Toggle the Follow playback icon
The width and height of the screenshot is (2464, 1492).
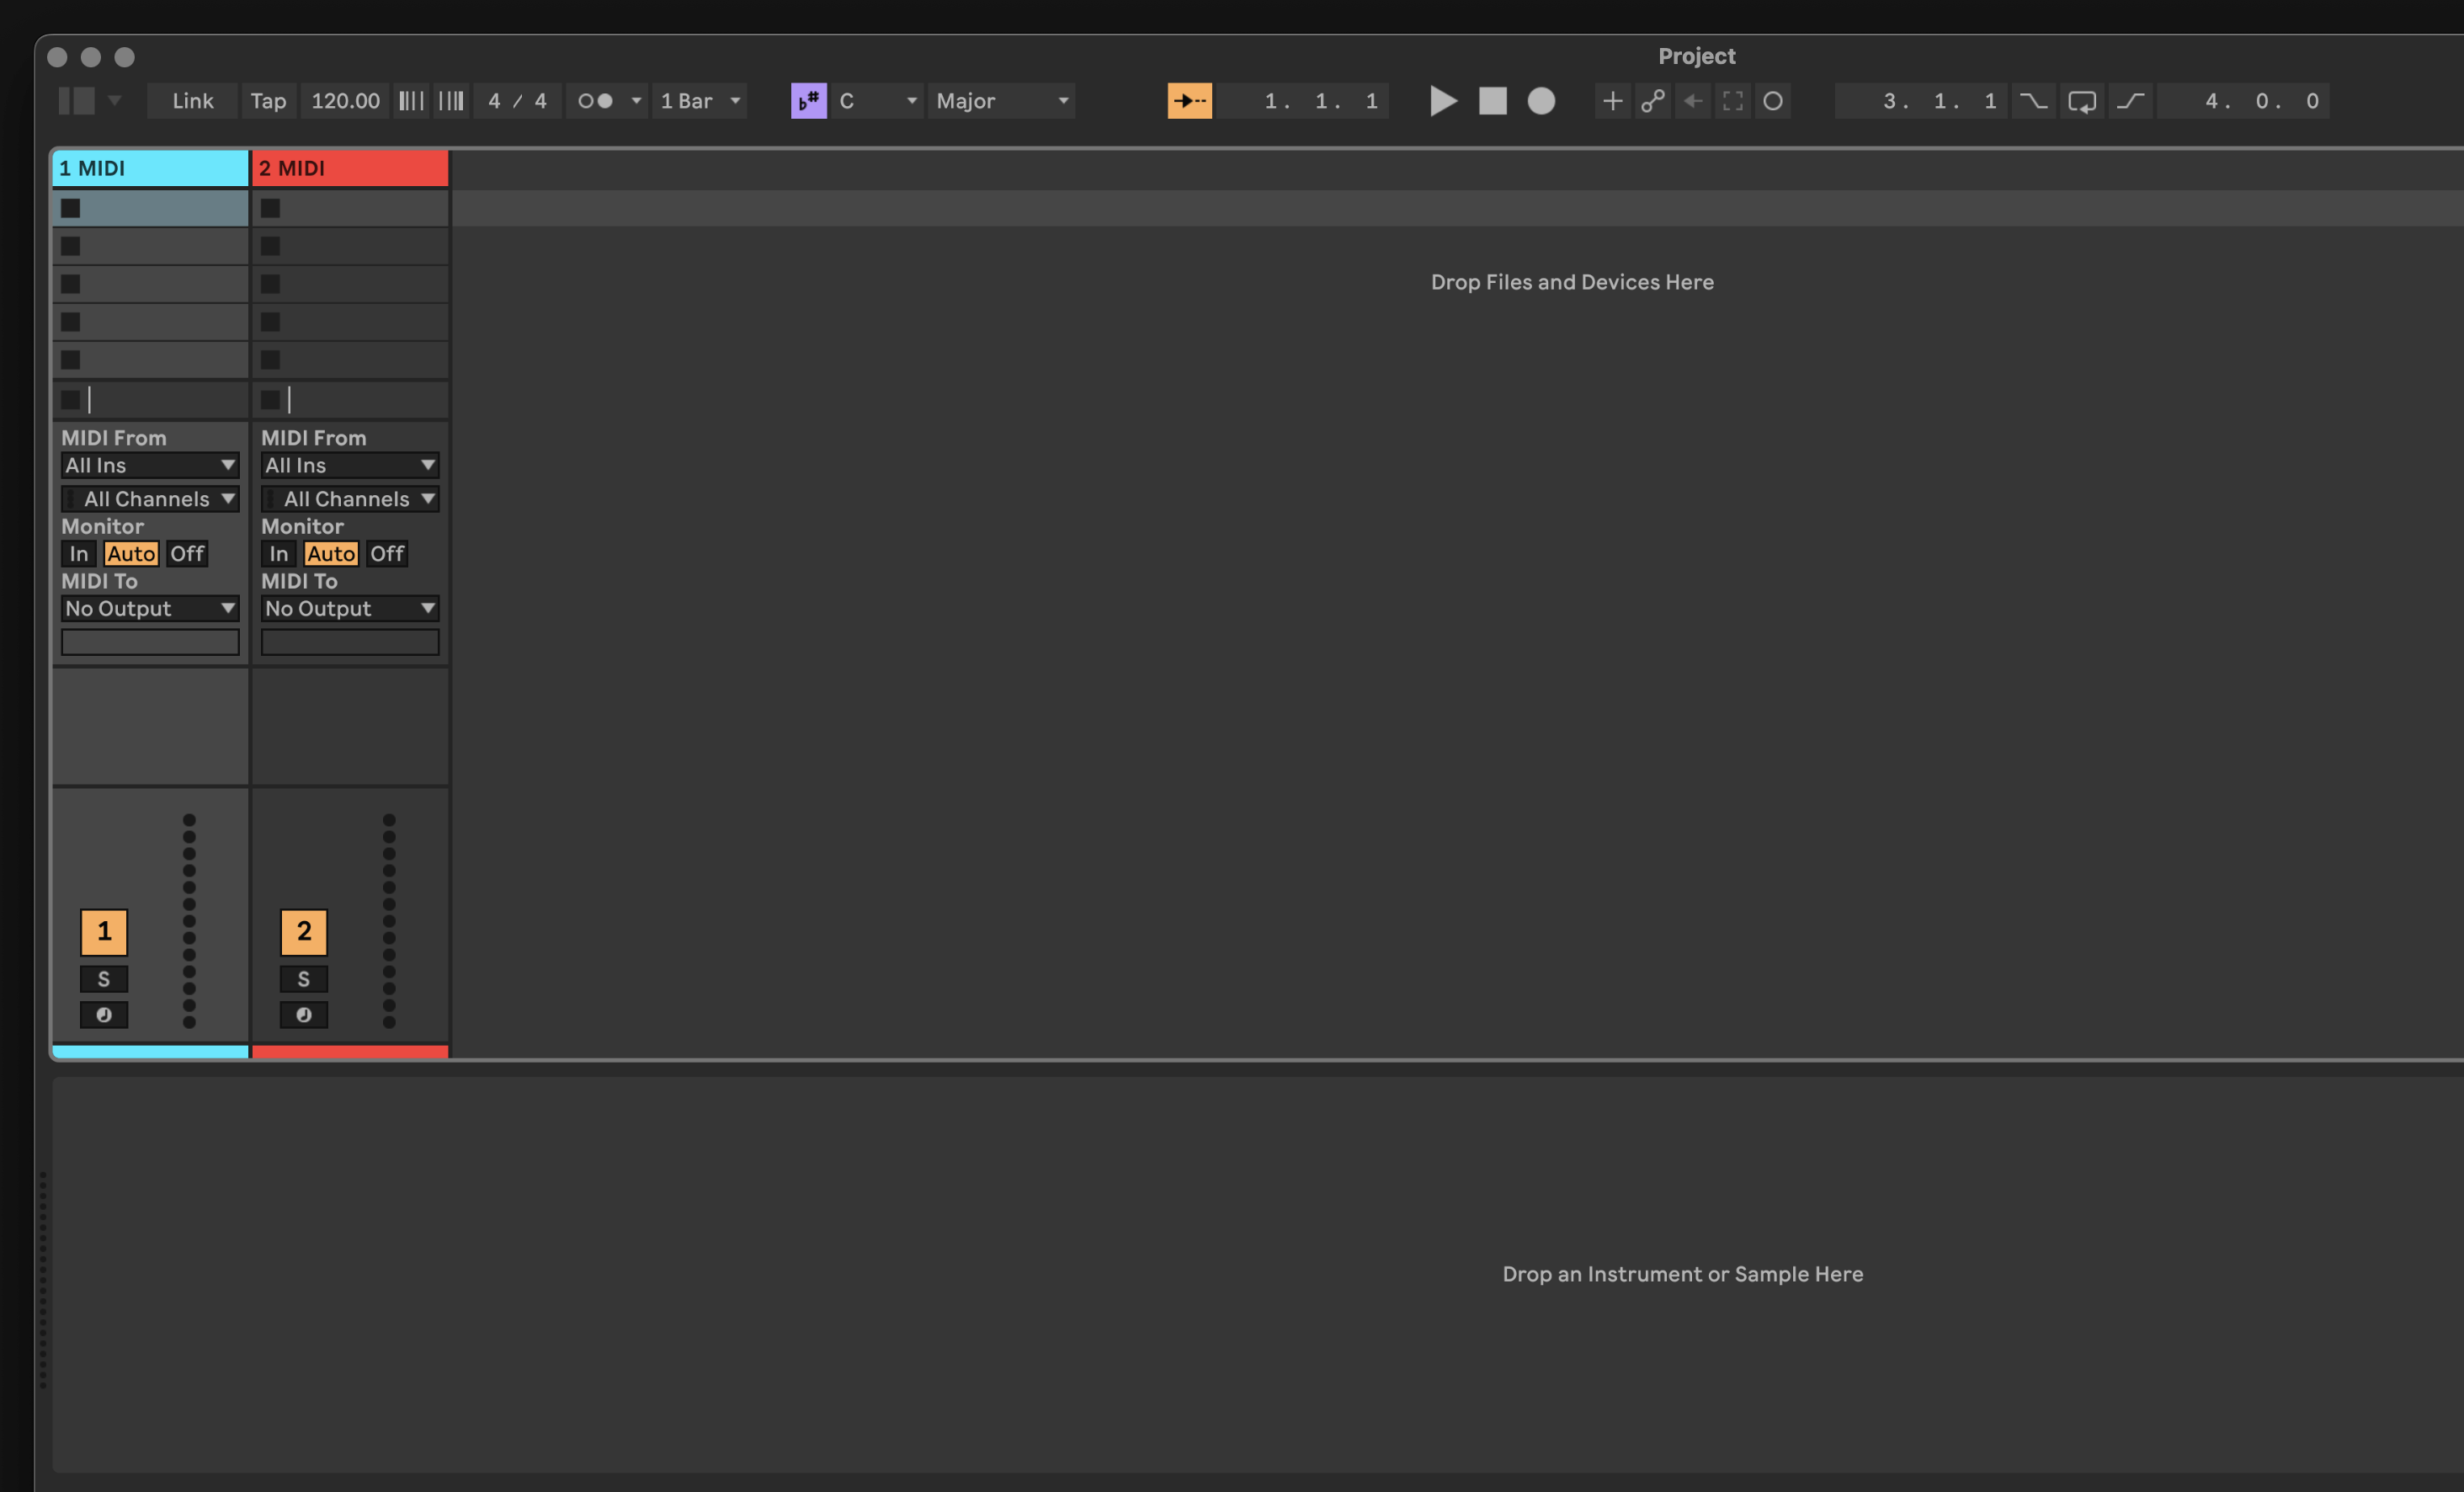(1189, 101)
